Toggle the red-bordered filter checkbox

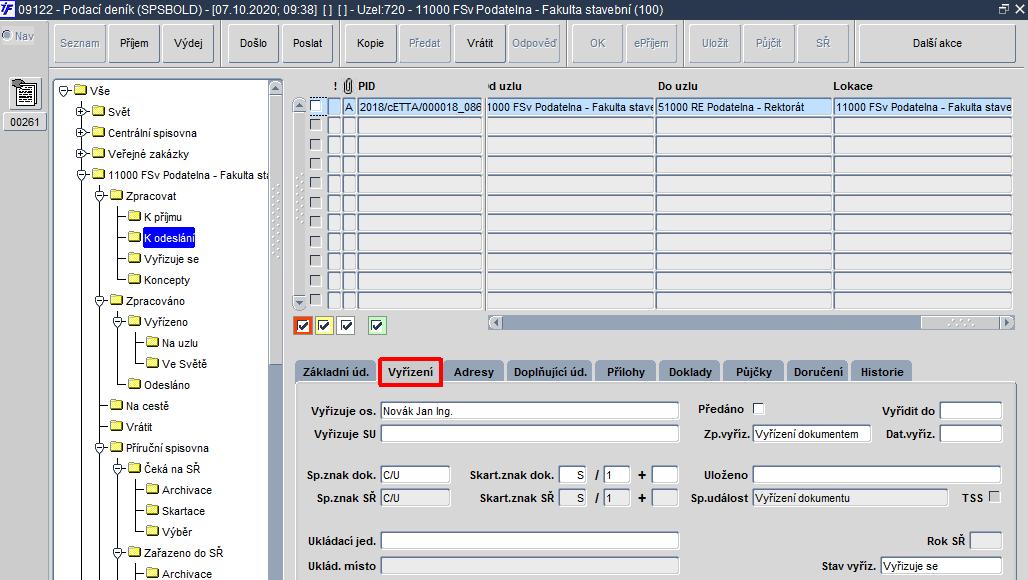tap(302, 325)
